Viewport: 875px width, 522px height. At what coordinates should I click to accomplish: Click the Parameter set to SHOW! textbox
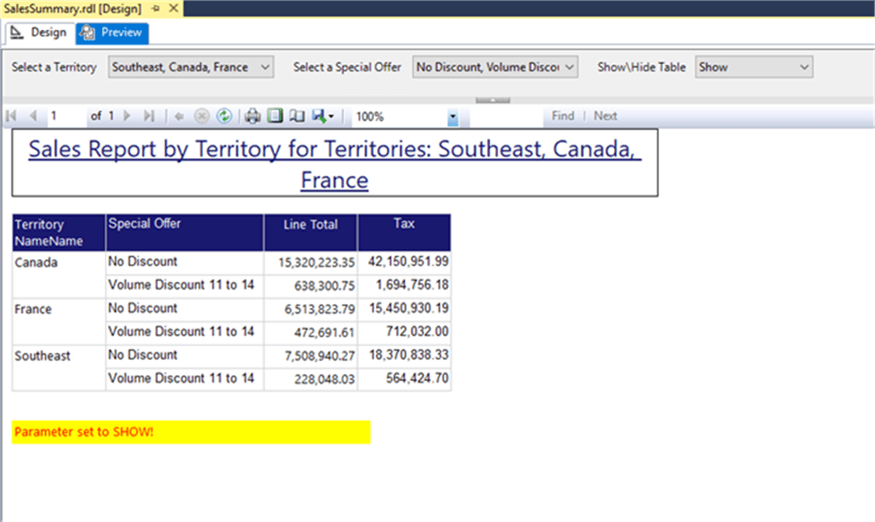click(191, 432)
